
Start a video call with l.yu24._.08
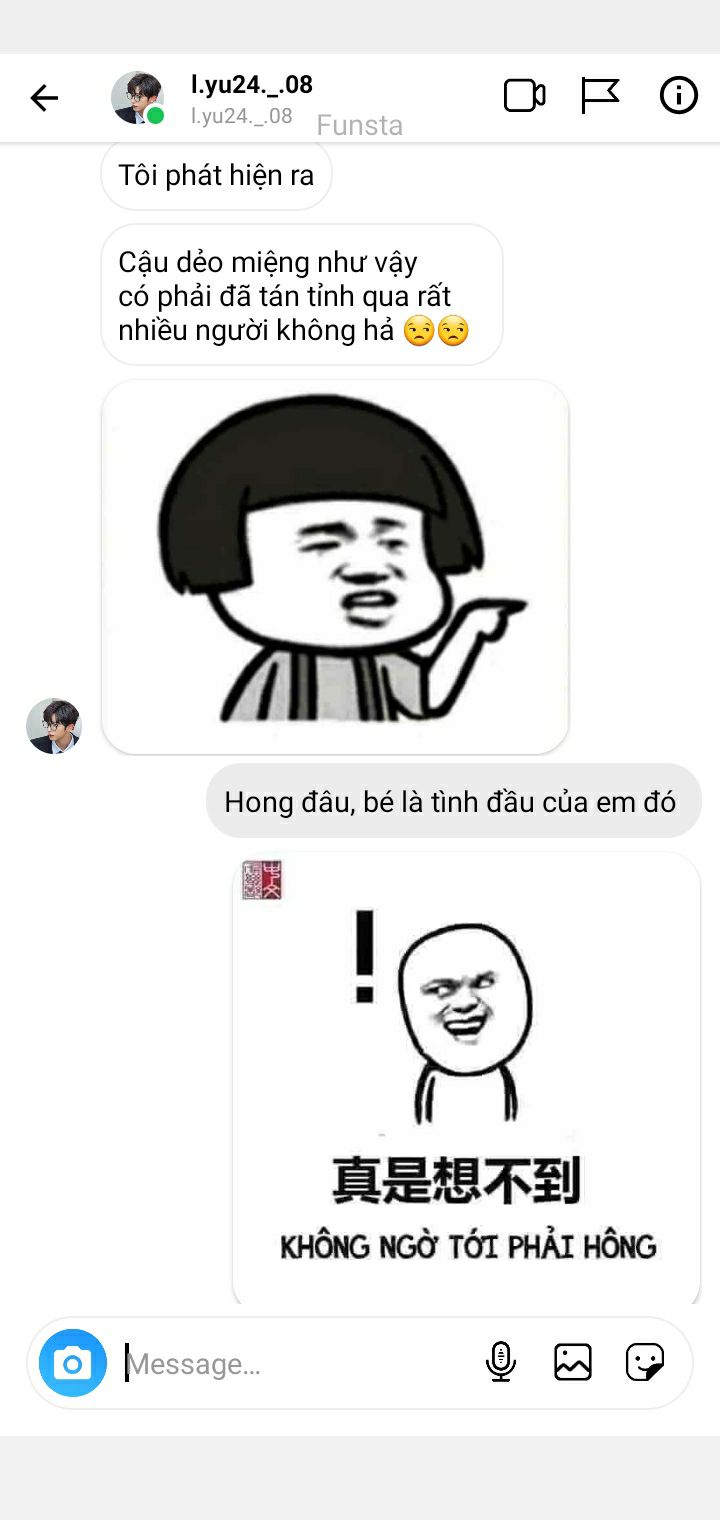point(524,96)
